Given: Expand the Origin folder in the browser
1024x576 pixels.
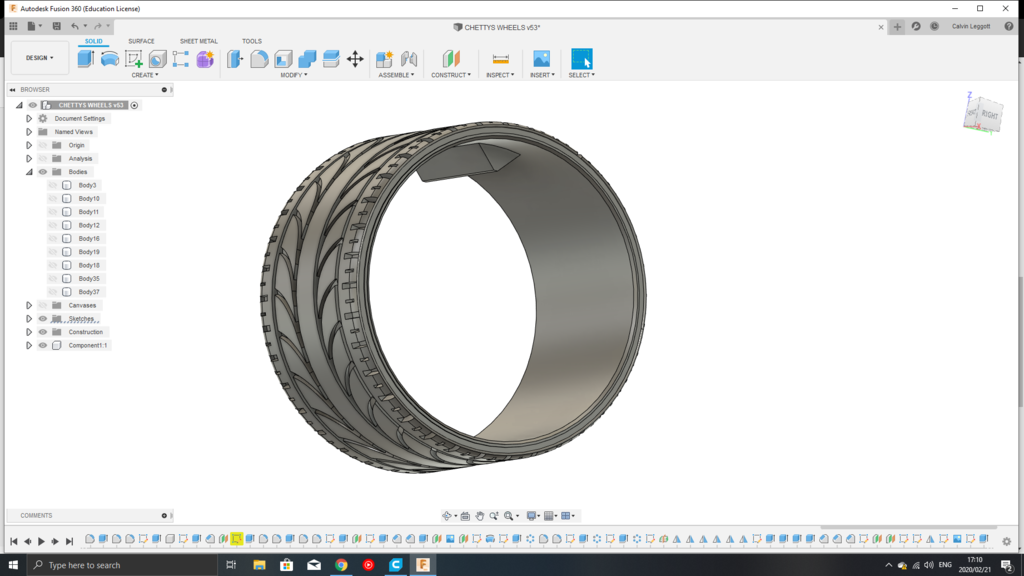Looking at the screenshot, I should (x=28, y=144).
